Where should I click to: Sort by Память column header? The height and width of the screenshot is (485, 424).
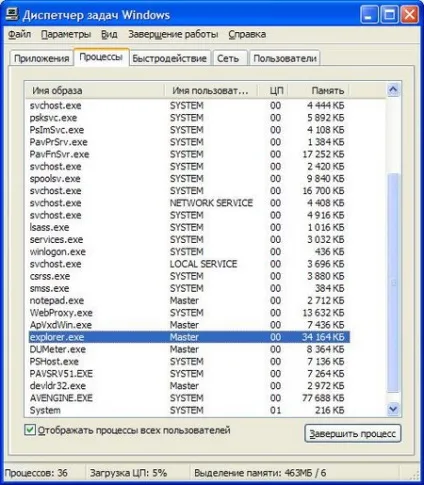318,90
